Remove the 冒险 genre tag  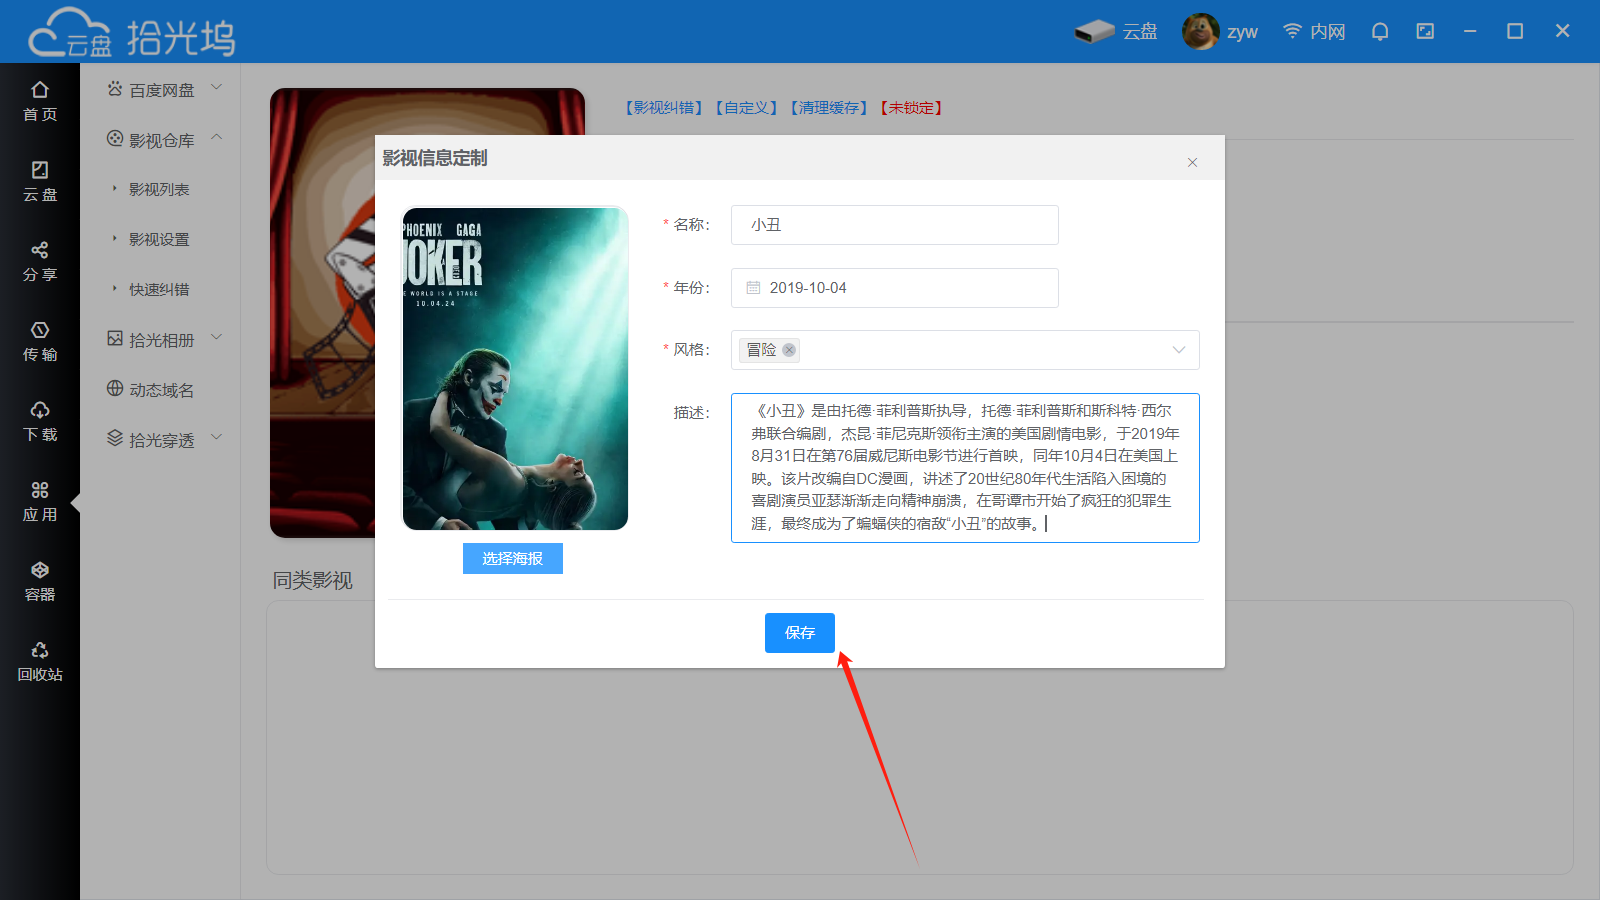click(x=789, y=350)
